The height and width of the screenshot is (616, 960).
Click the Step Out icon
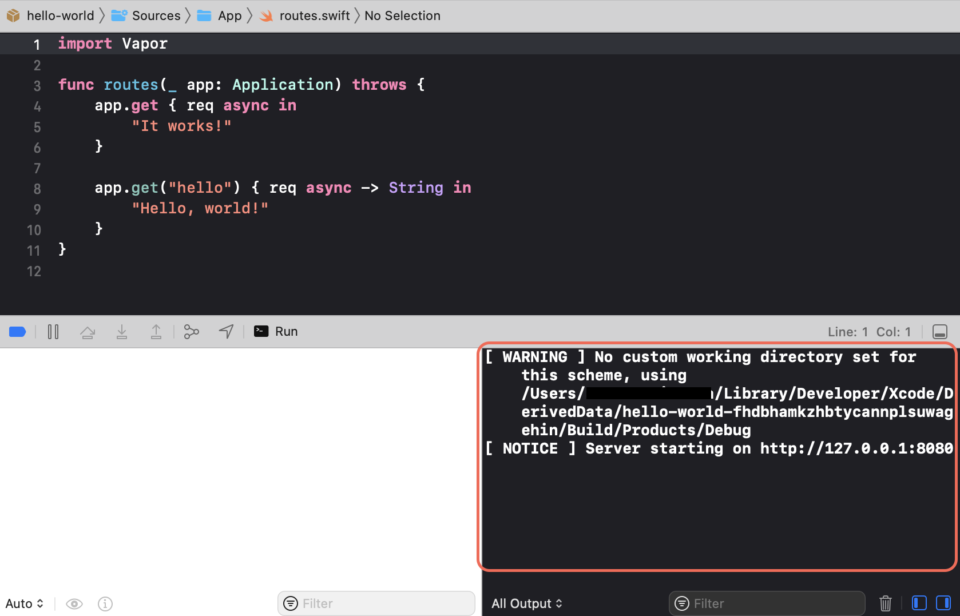(x=155, y=331)
